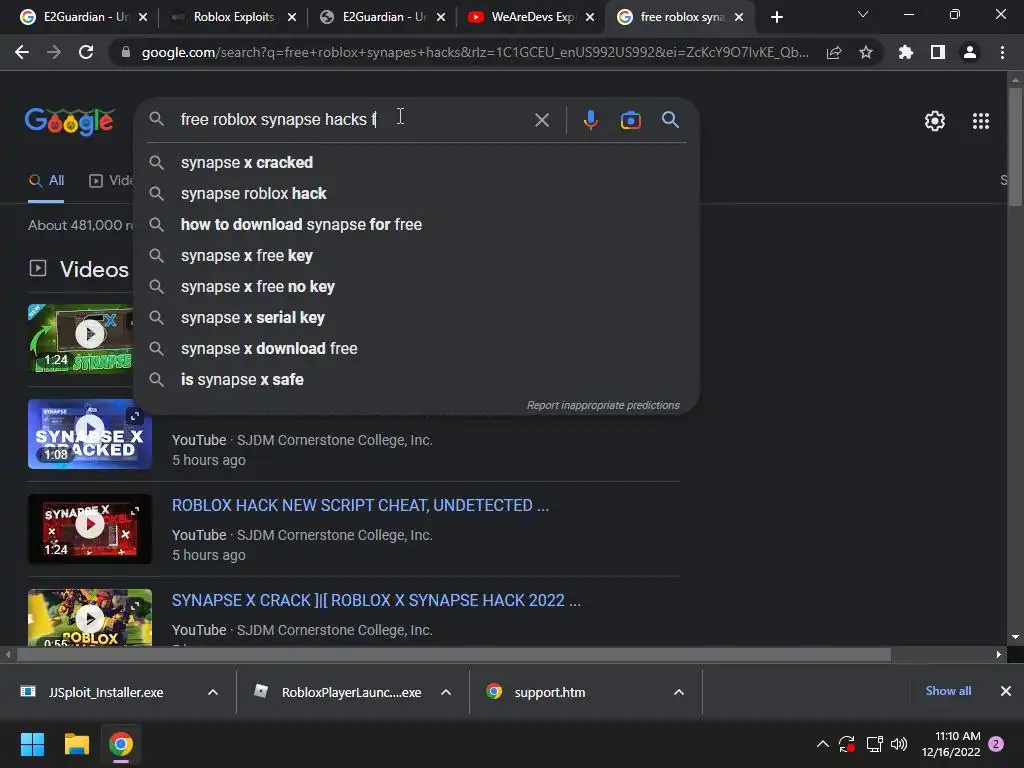Reload the current page

(86, 52)
